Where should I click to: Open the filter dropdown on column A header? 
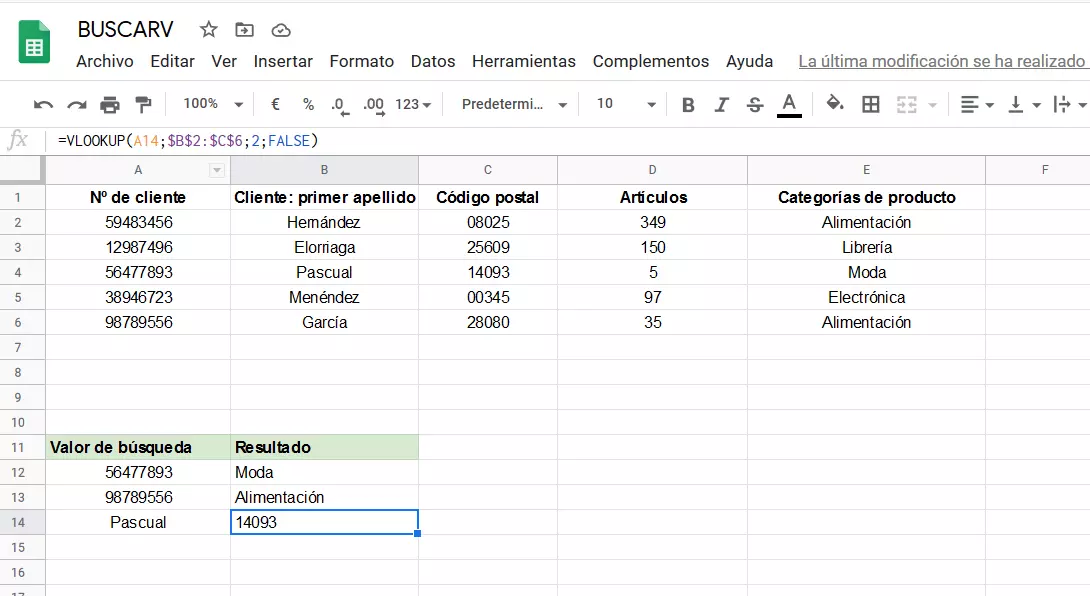tap(217, 169)
